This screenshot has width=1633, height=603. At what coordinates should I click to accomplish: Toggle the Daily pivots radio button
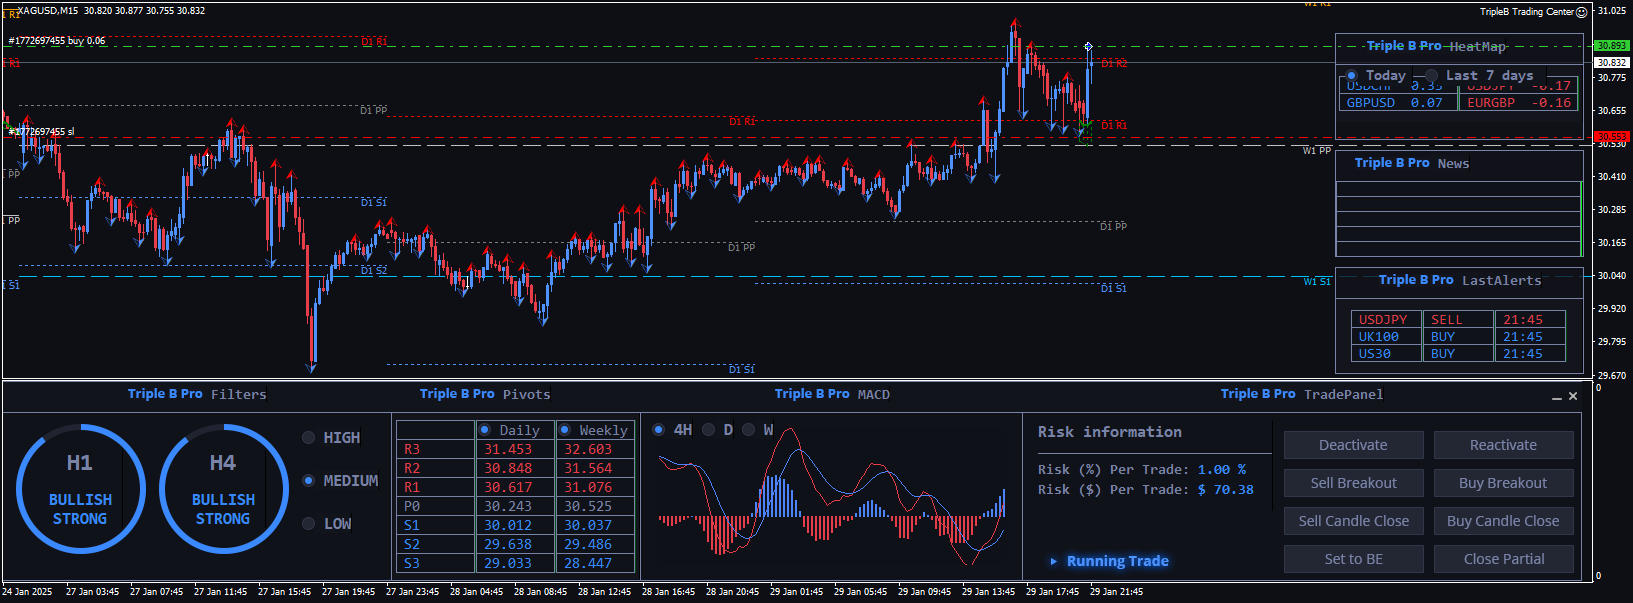485,430
